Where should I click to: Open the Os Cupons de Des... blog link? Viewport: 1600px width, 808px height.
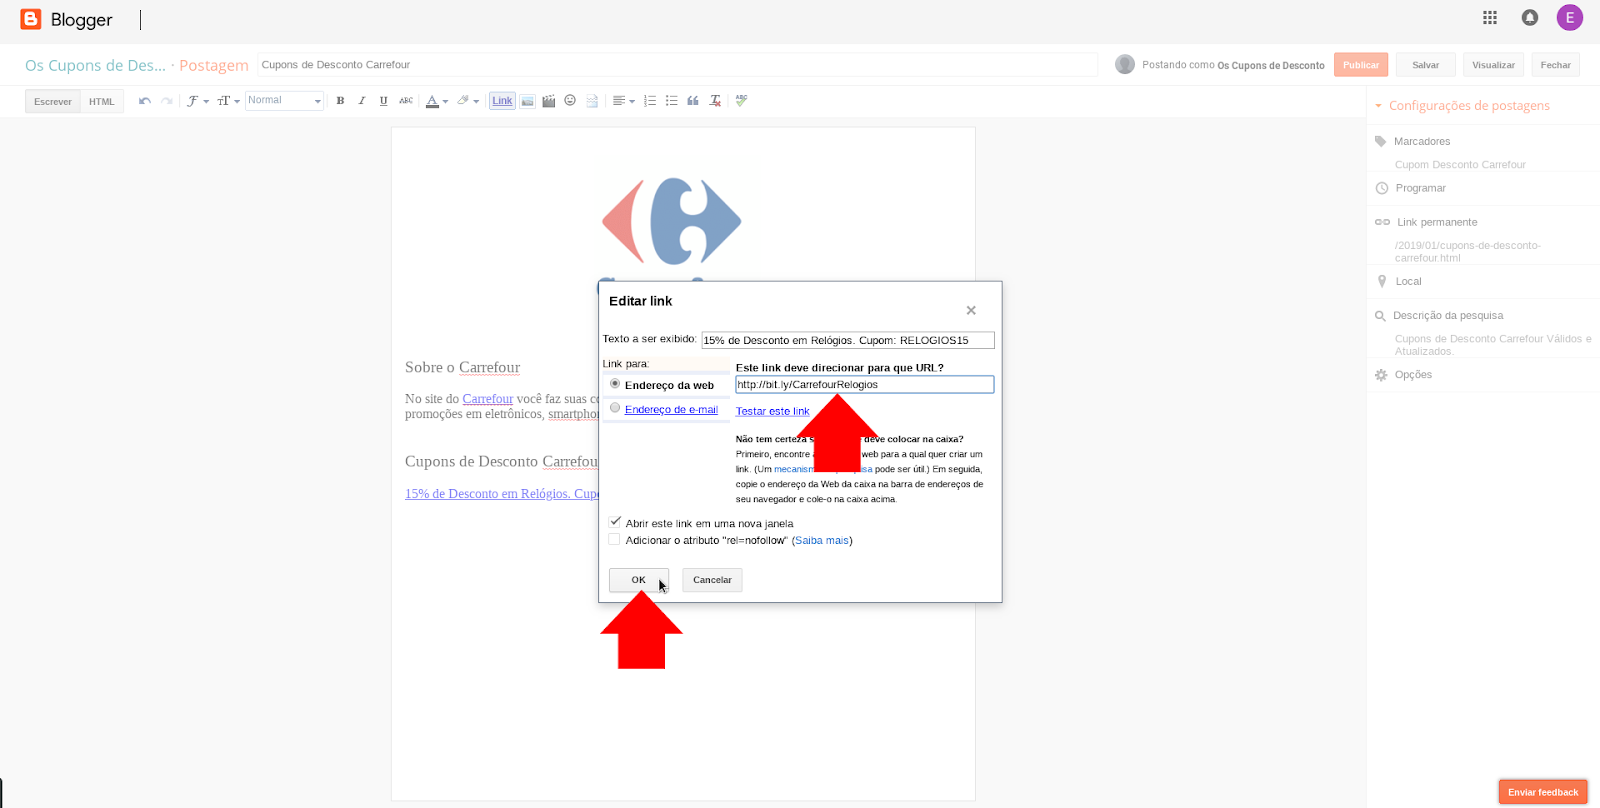(x=95, y=65)
